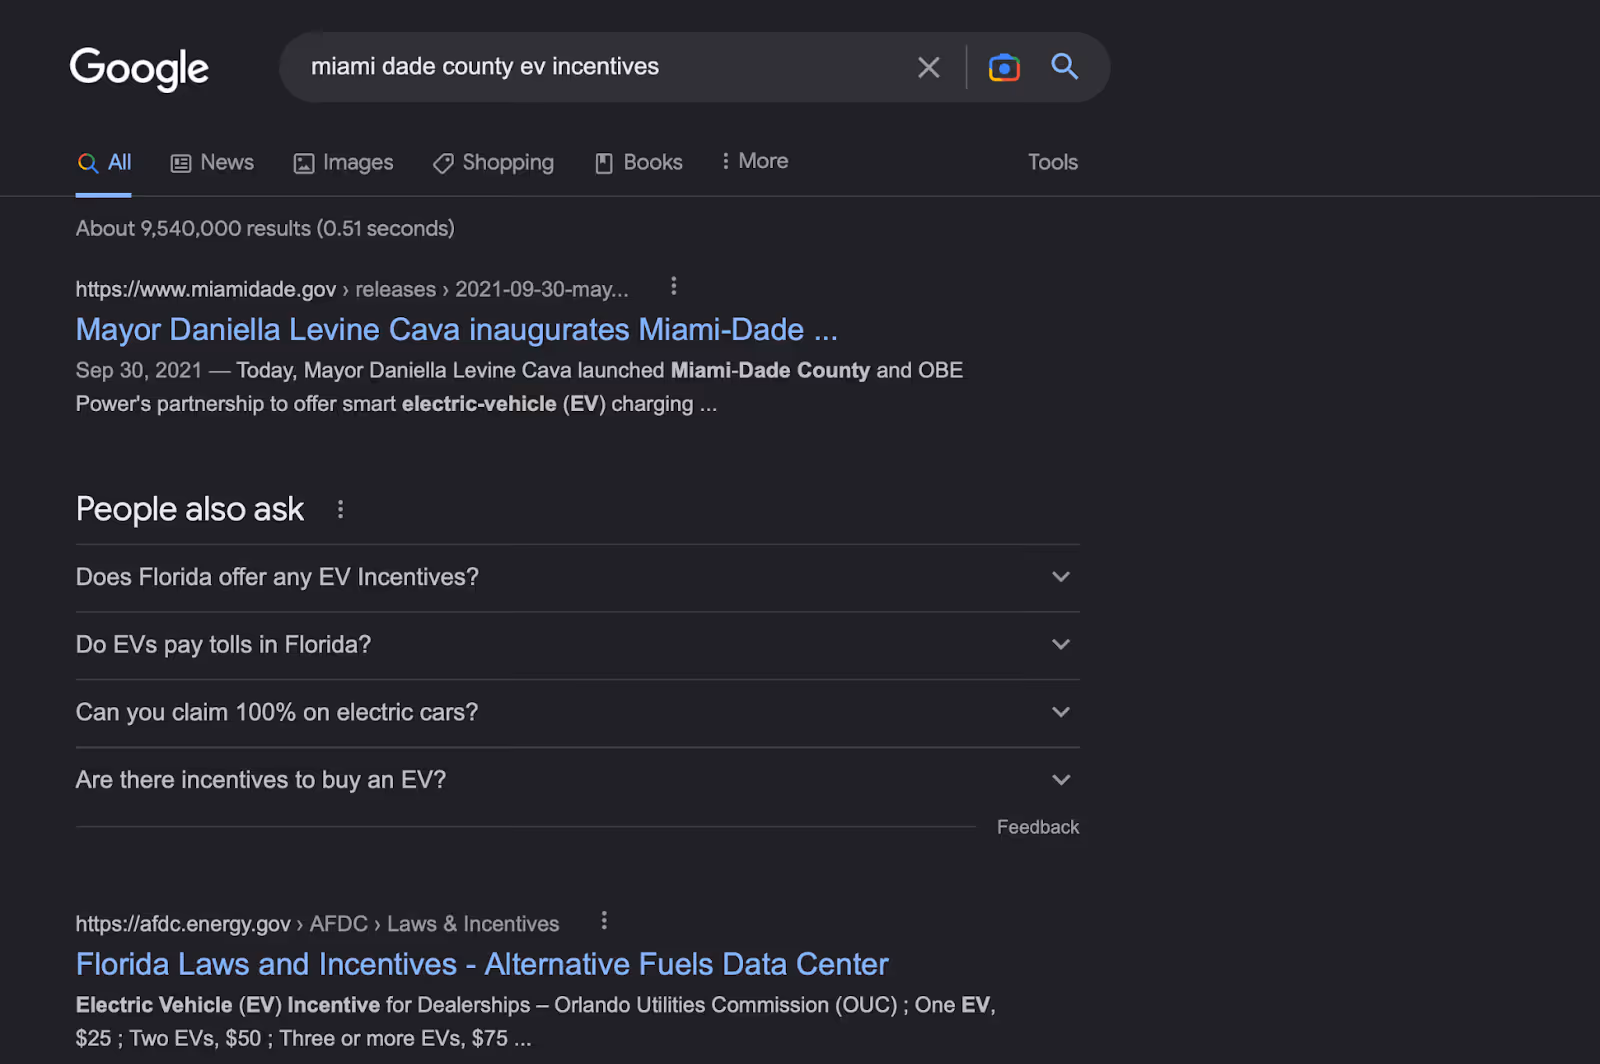Click the miamidade.gov URL breadcrumb
1600x1064 pixels.
coord(352,289)
